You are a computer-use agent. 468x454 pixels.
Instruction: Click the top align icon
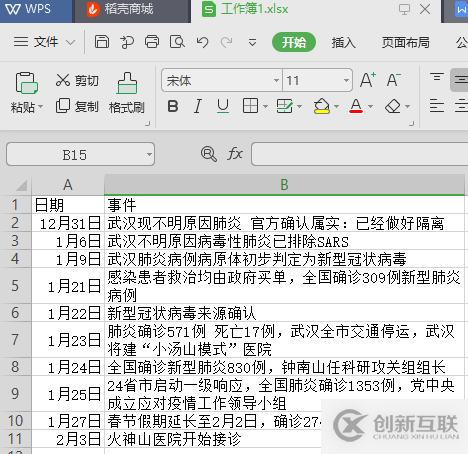point(437,77)
